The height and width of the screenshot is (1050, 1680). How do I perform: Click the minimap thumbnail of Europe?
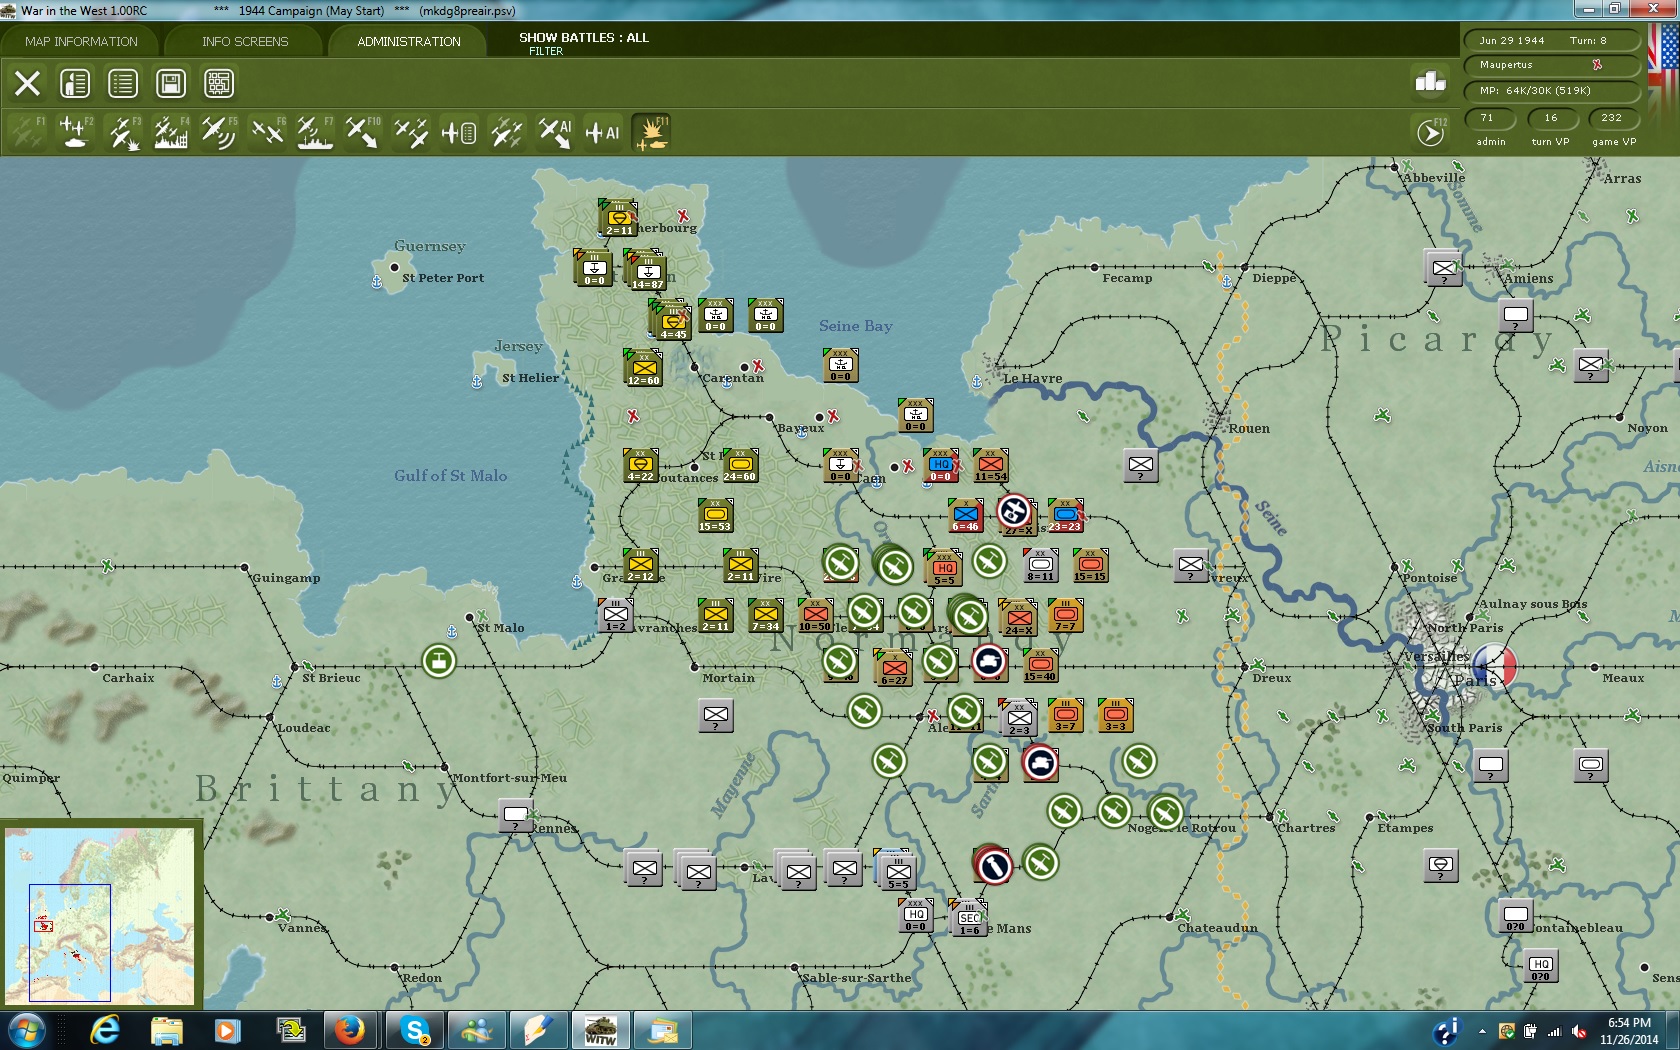(100, 915)
